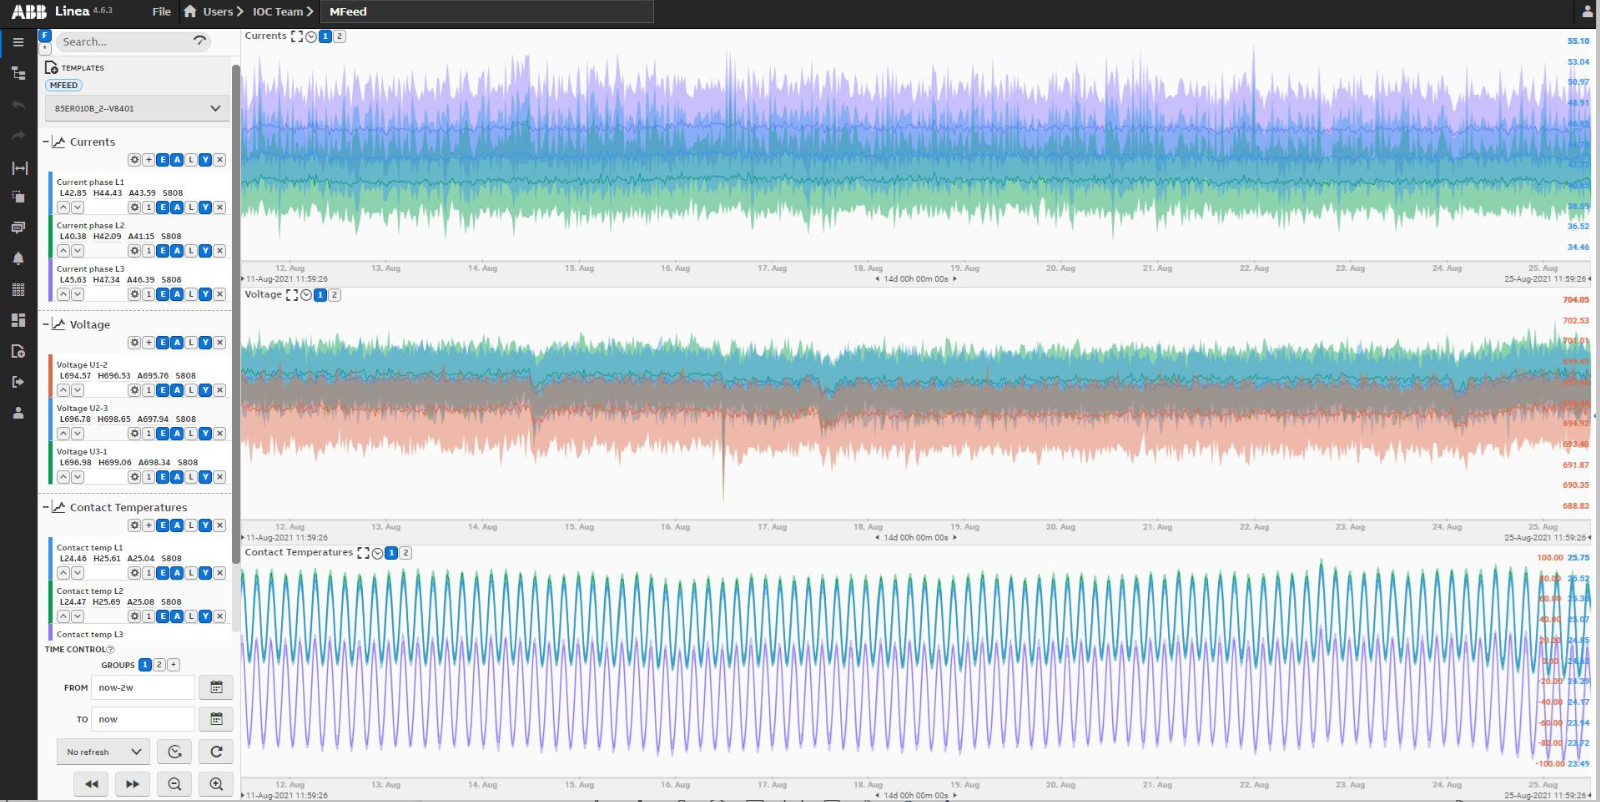Click the home icon in breadcrumb bar
Viewport: 1600px width, 802px height.
tap(190, 11)
